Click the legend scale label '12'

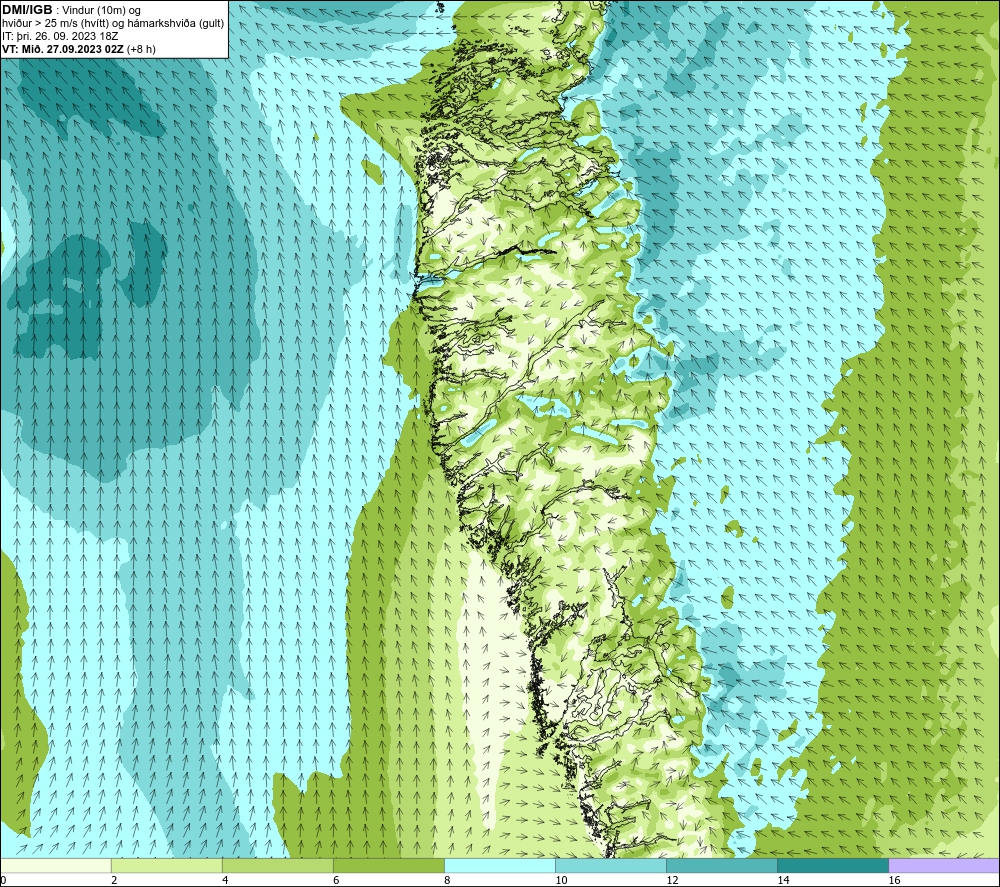[672, 880]
